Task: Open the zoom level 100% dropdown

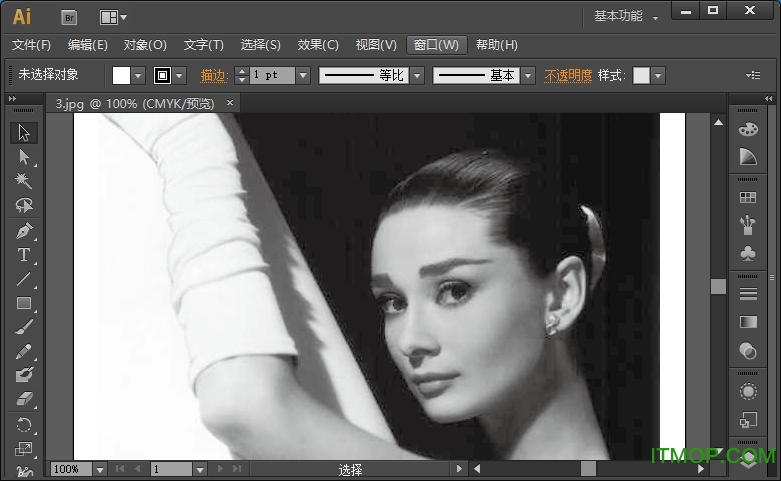Action: 100,469
